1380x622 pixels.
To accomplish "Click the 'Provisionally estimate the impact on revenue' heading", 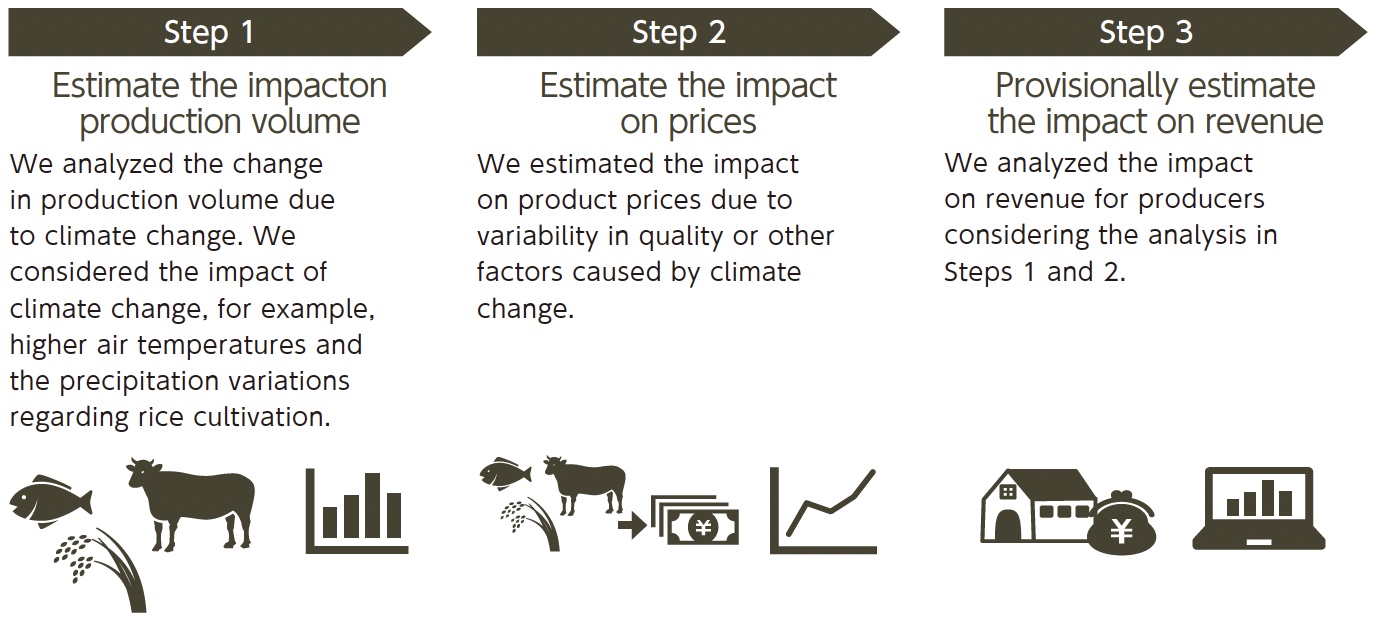I will click(x=1155, y=103).
